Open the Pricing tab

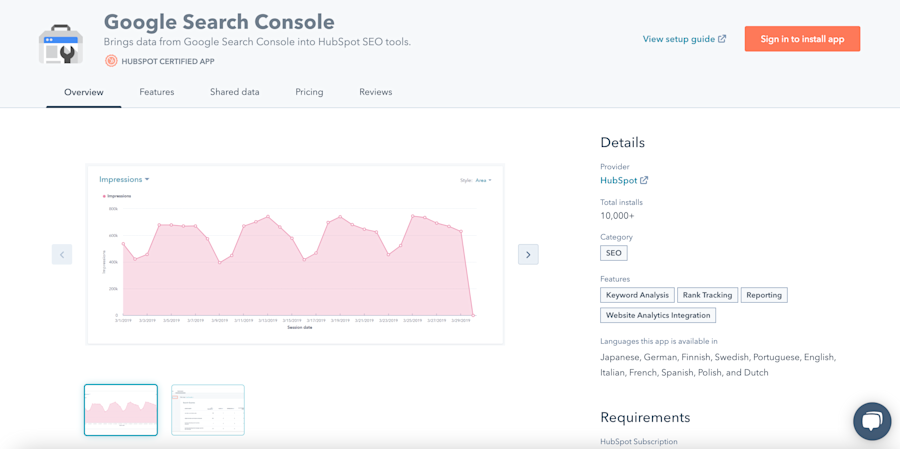[x=309, y=92]
